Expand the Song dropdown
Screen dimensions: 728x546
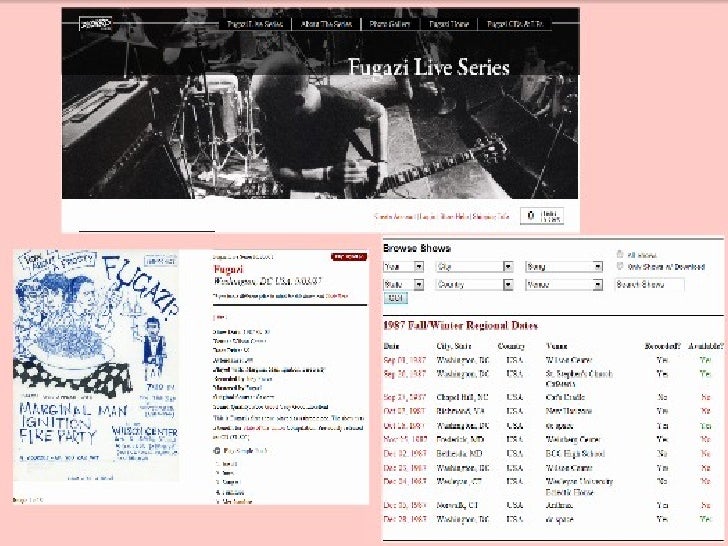click(564, 266)
